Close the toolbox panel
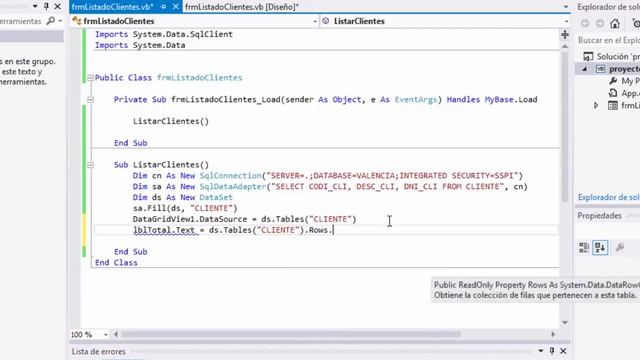 click(x=58, y=6)
